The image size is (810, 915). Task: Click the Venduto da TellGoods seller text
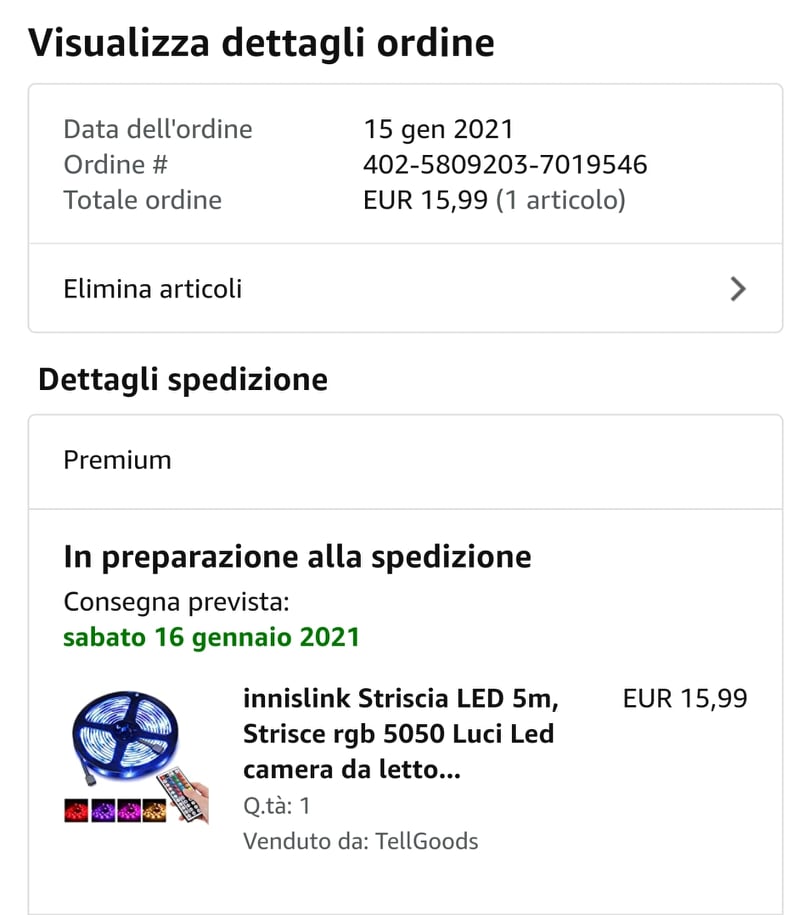(361, 841)
